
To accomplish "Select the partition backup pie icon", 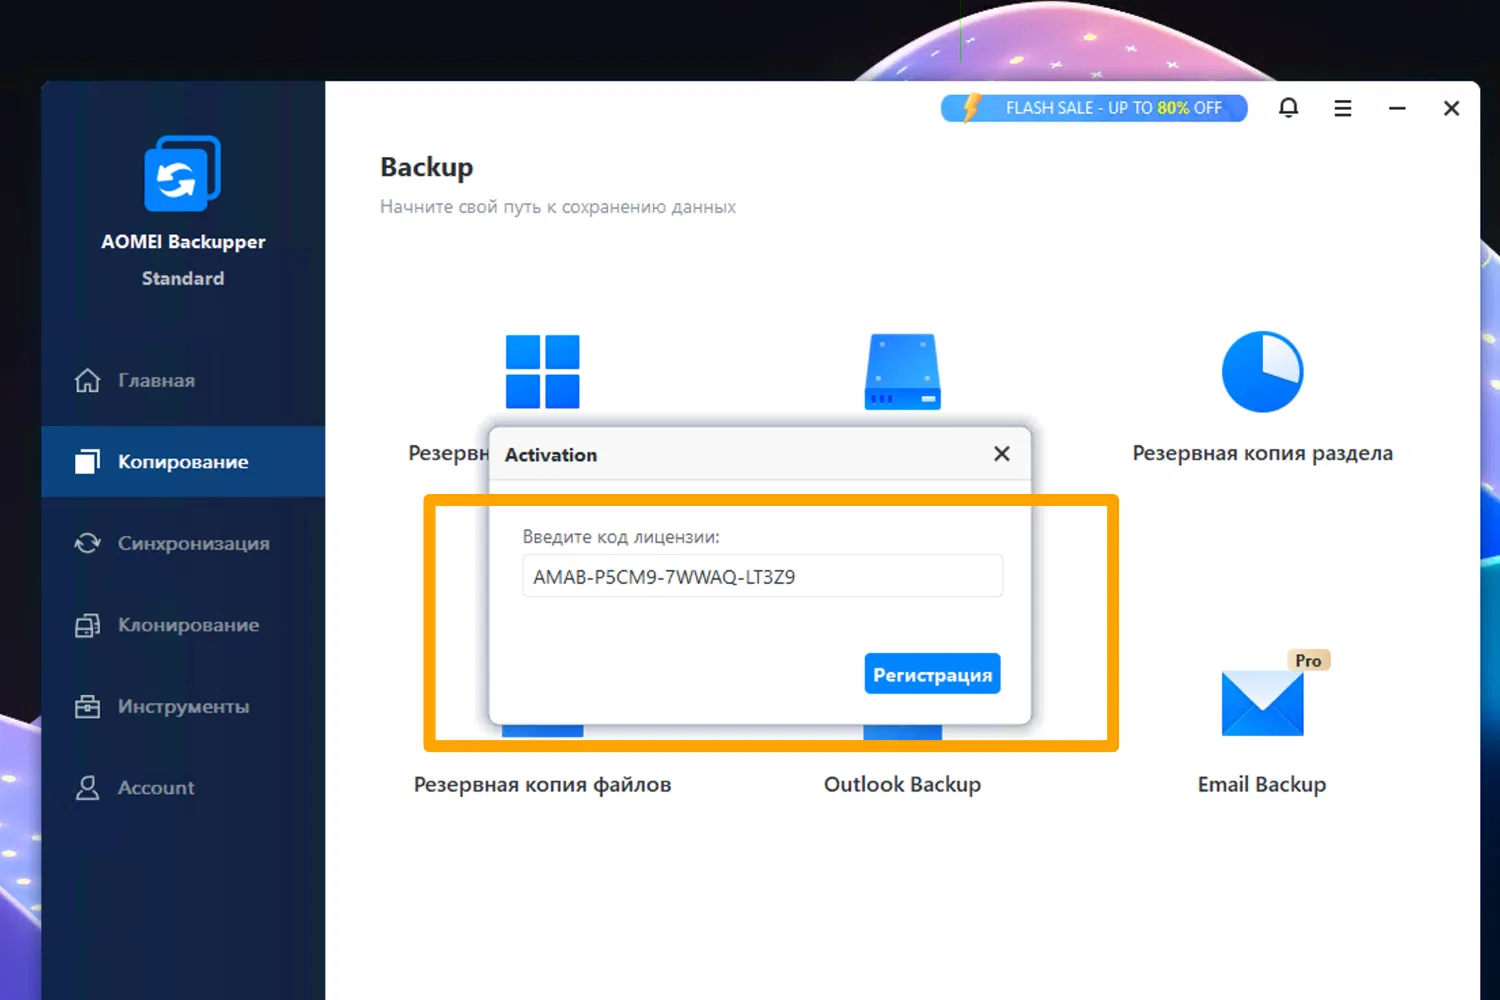I will click(x=1262, y=372).
